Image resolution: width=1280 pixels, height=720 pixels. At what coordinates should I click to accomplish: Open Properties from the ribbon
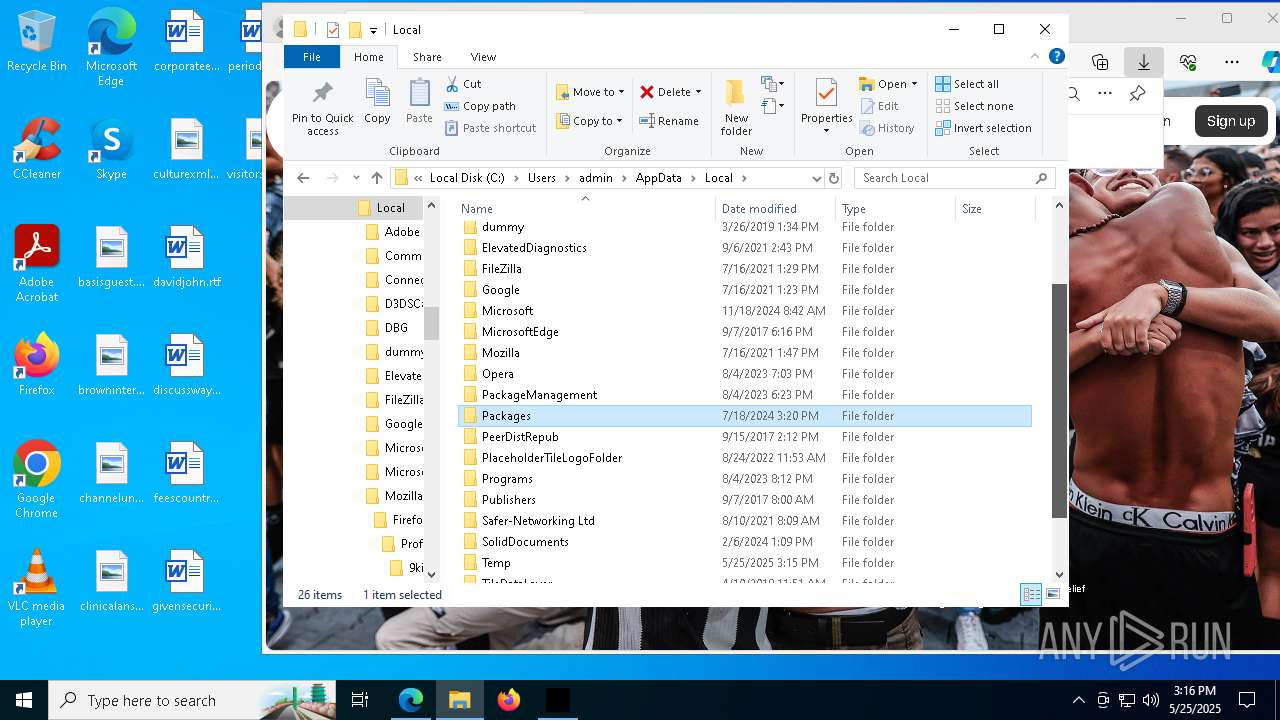point(826,107)
